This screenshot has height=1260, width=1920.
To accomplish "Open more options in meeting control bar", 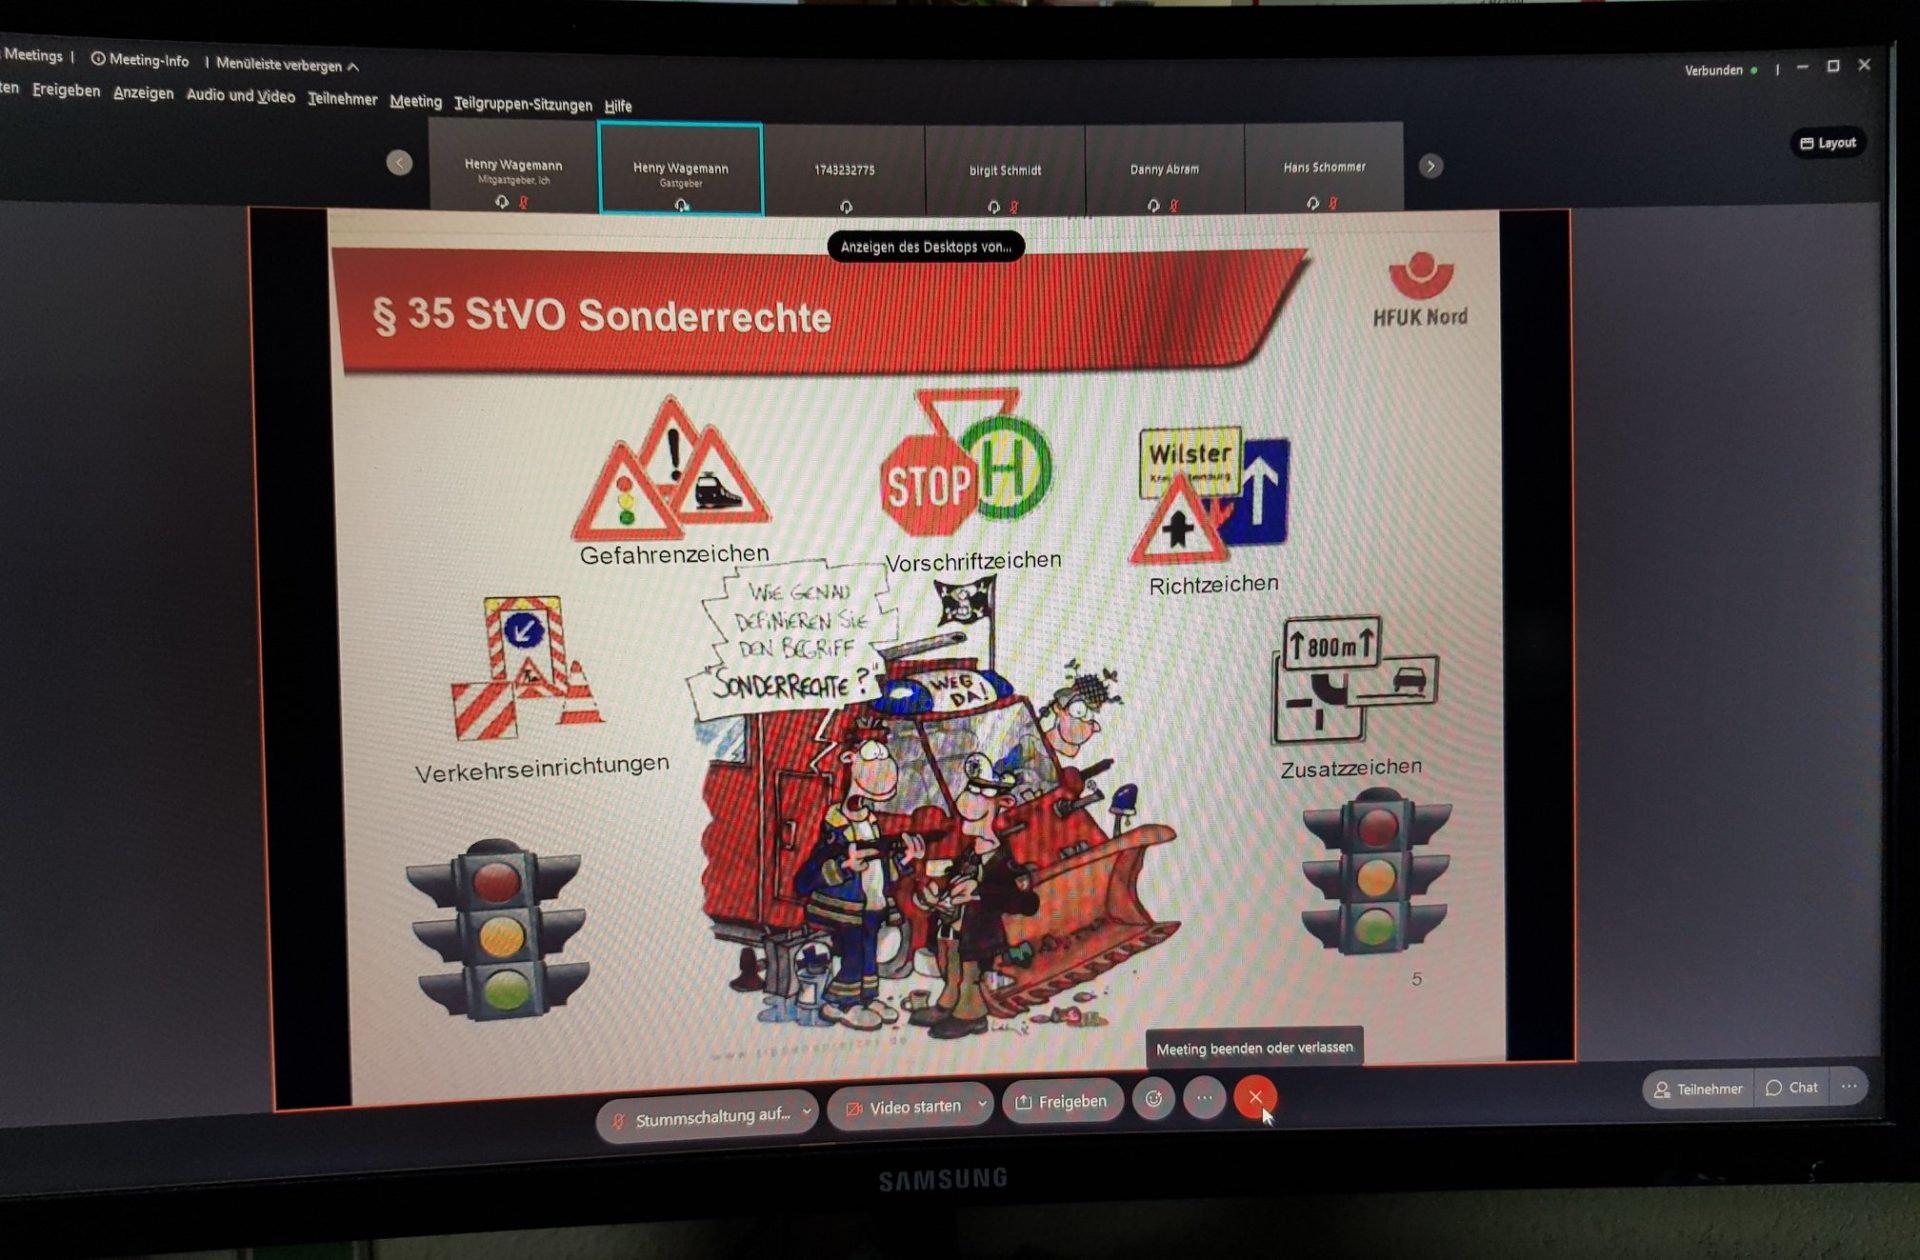I will [x=1204, y=1098].
